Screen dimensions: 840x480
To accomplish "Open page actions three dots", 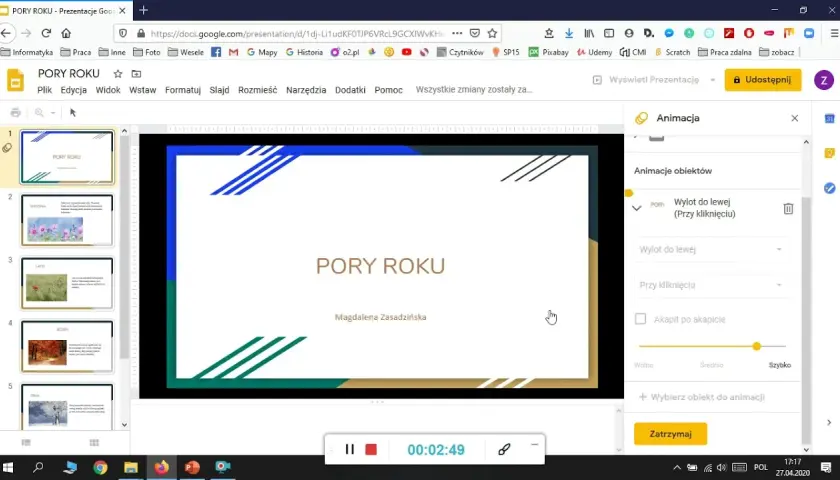I will pos(457,33).
